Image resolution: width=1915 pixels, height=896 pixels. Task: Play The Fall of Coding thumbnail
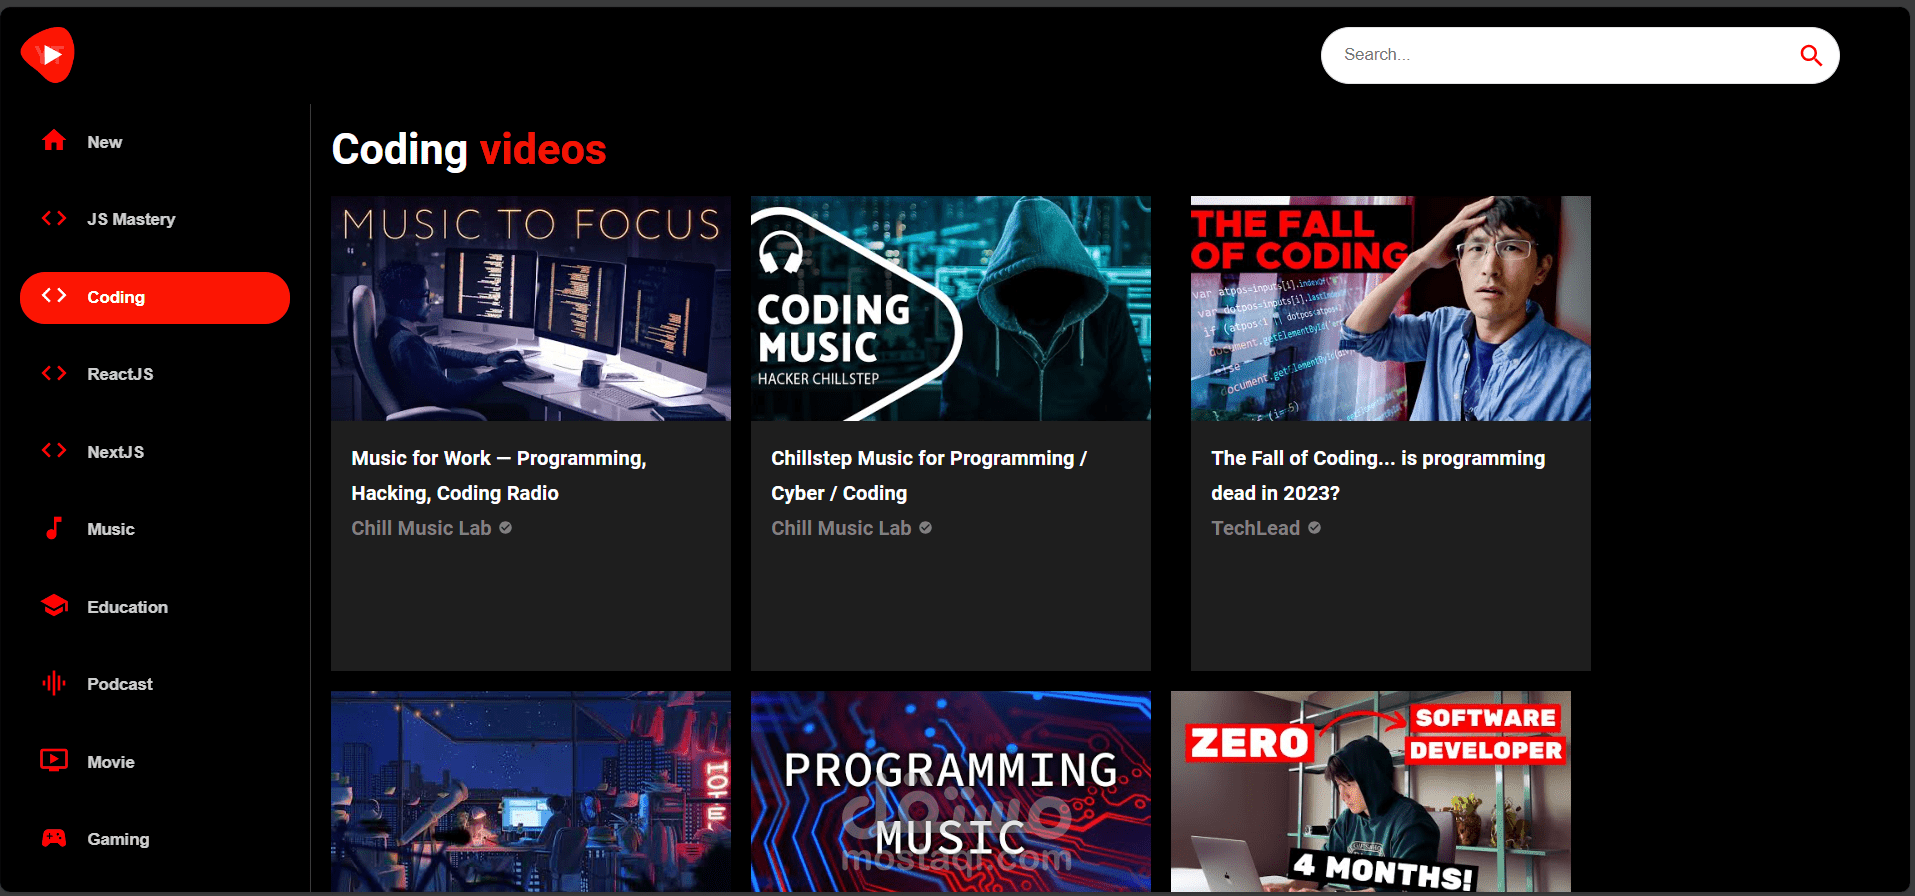(1391, 308)
